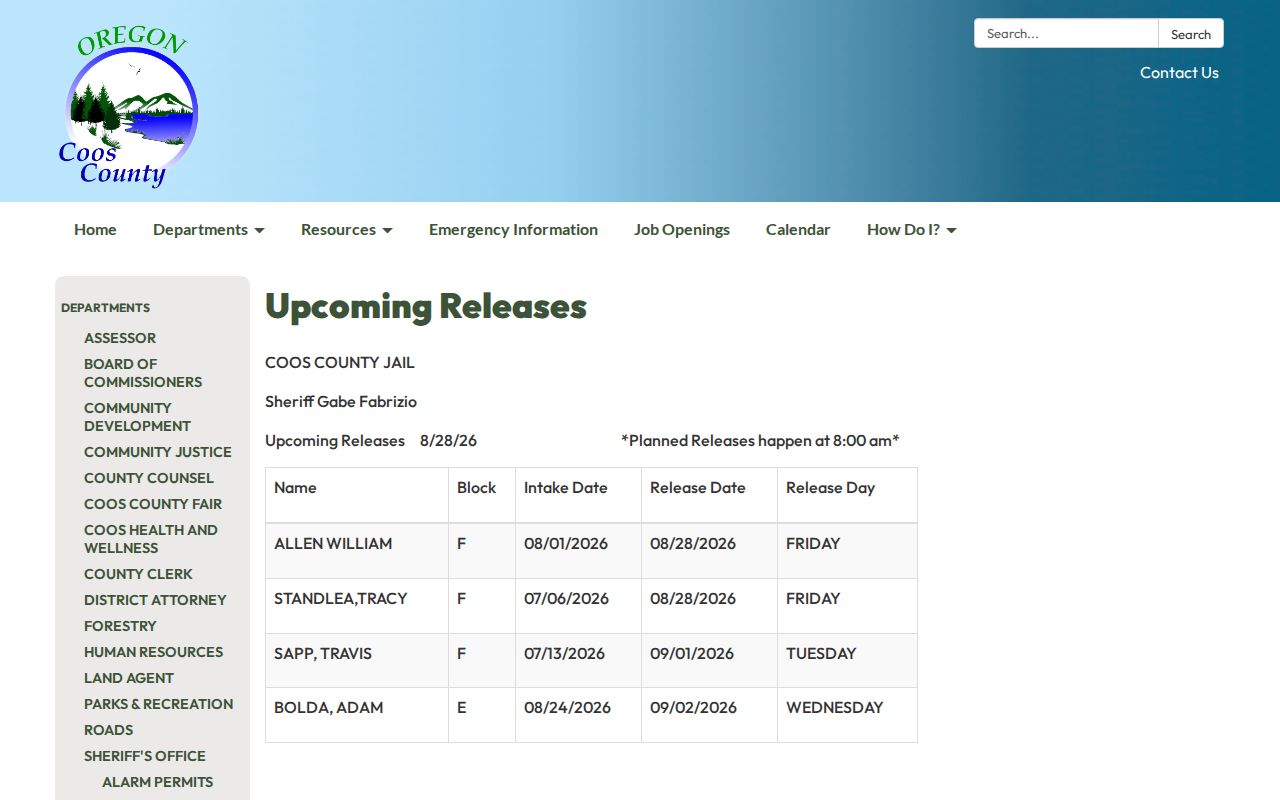Expand the Resources dropdown menu
The width and height of the screenshot is (1280, 800).
[346, 229]
